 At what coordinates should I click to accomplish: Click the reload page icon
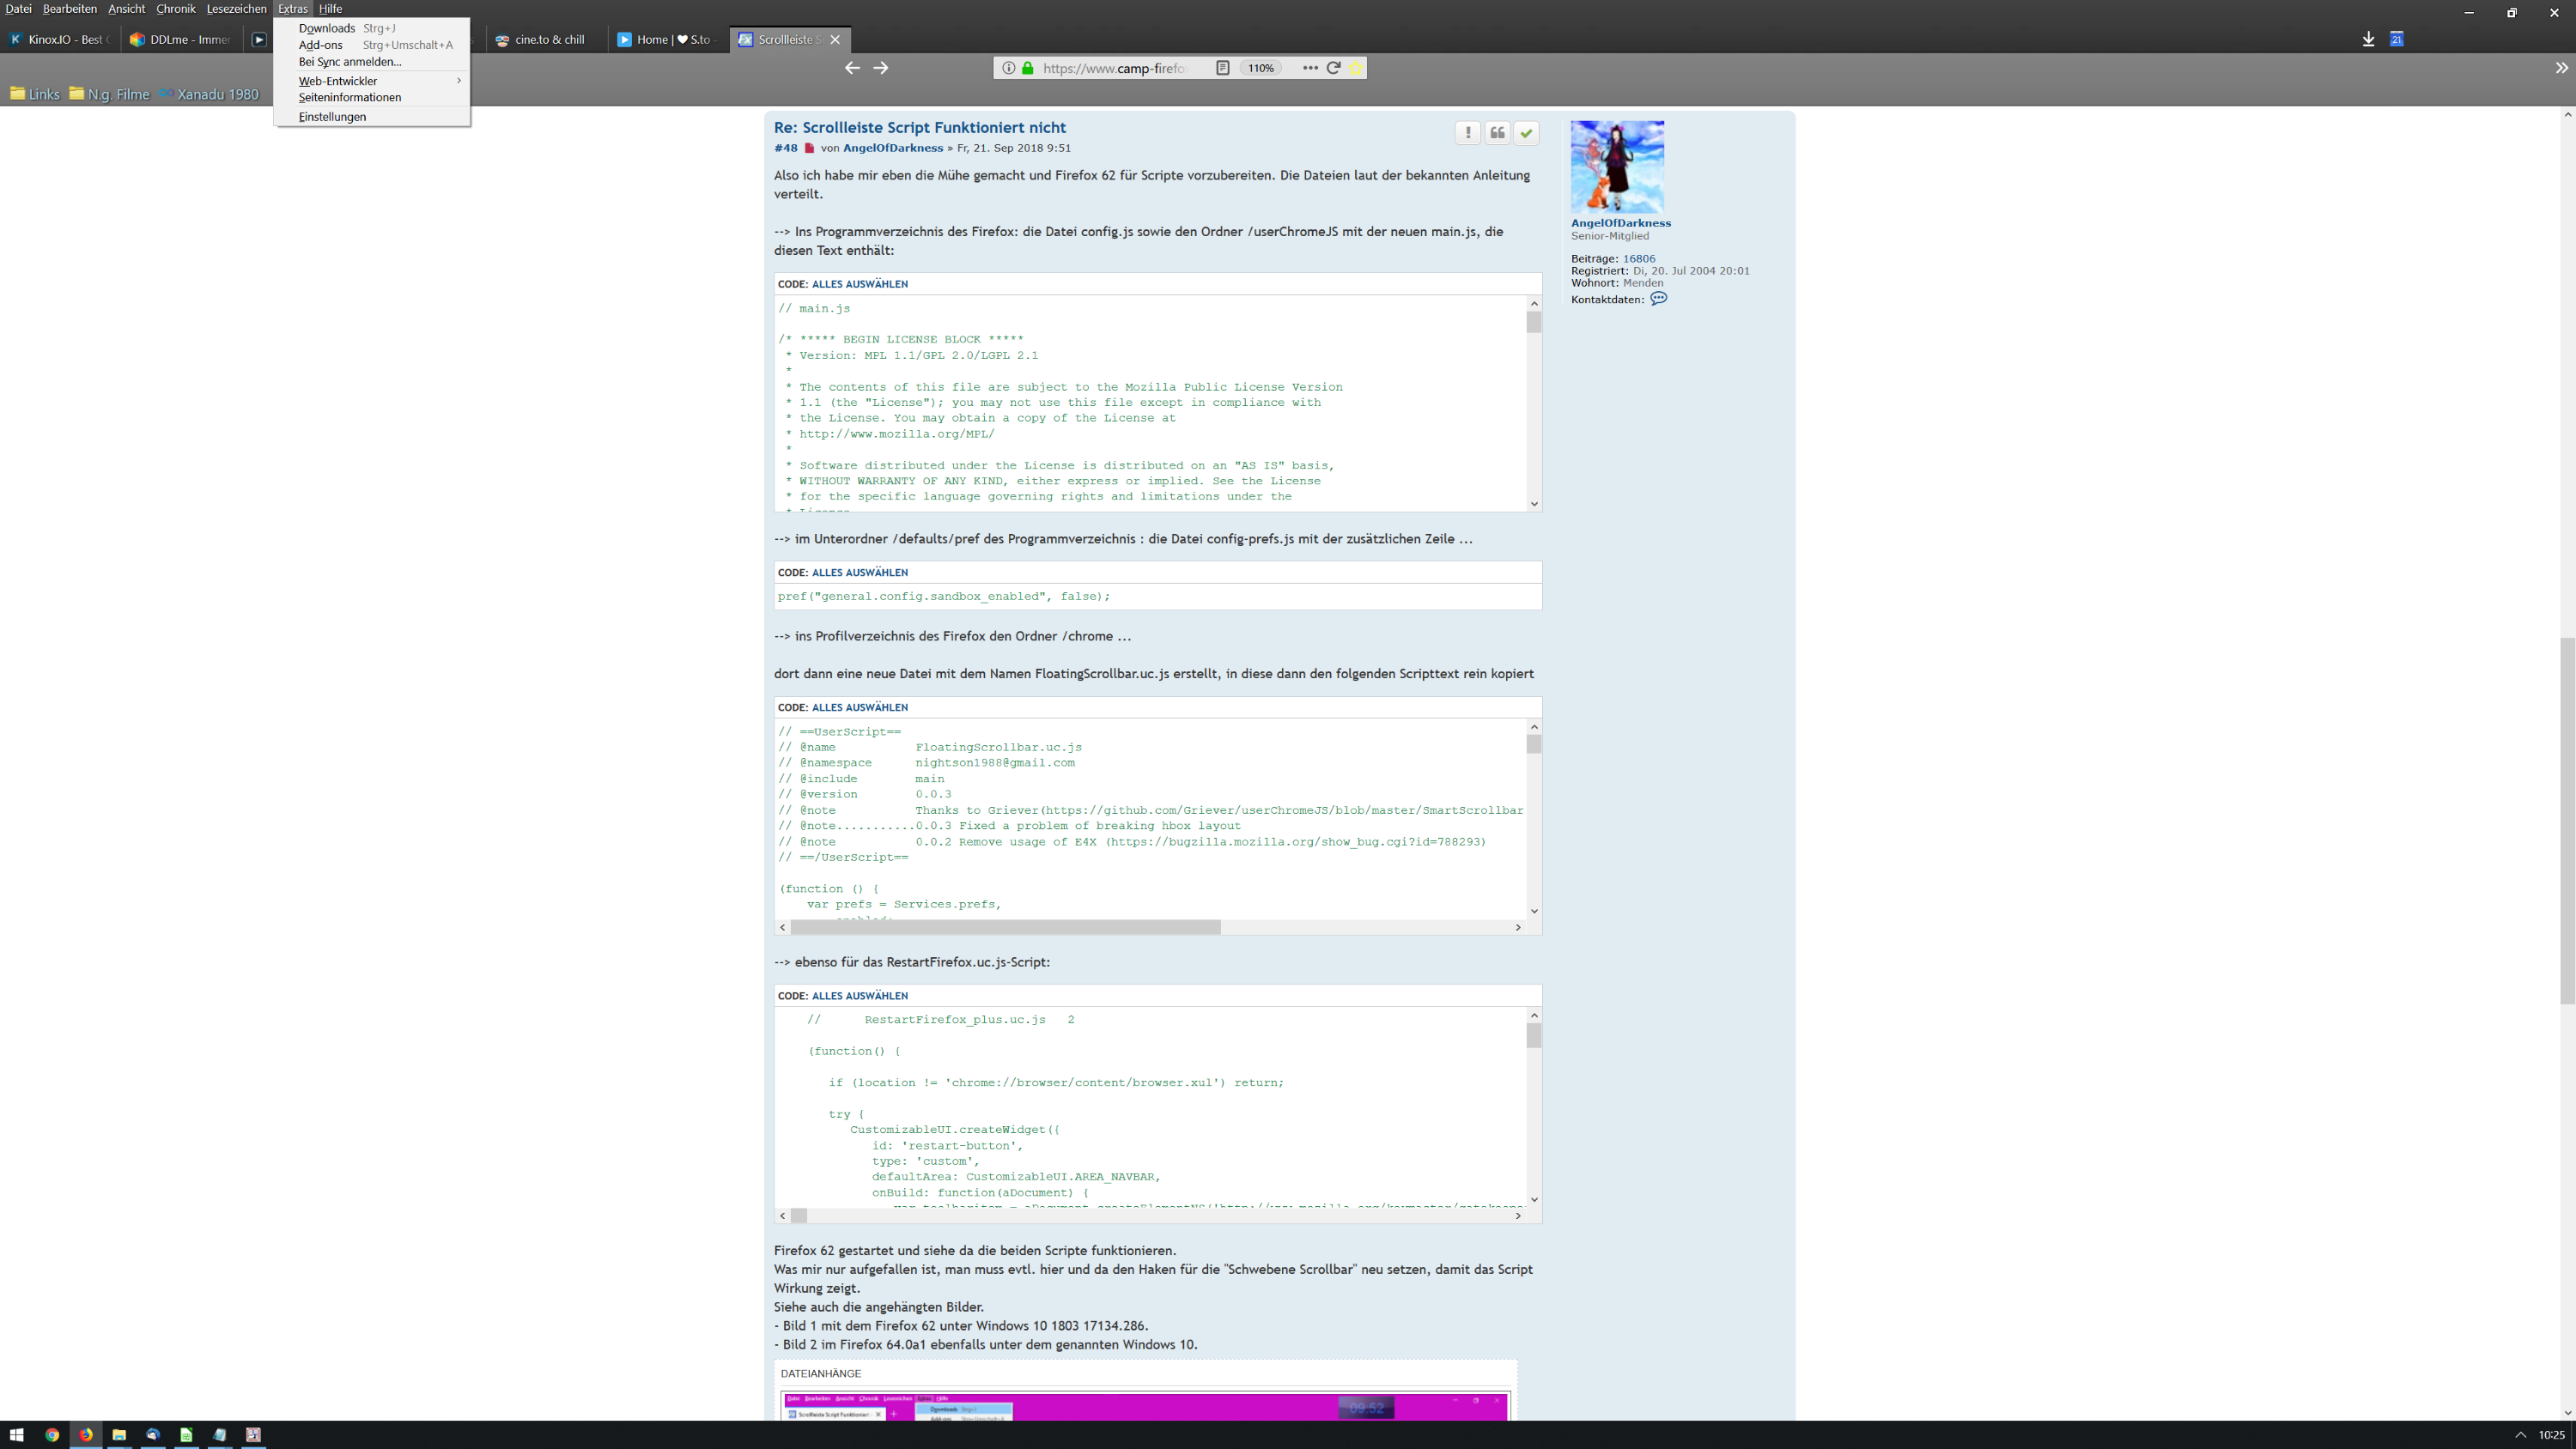click(1333, 68)
